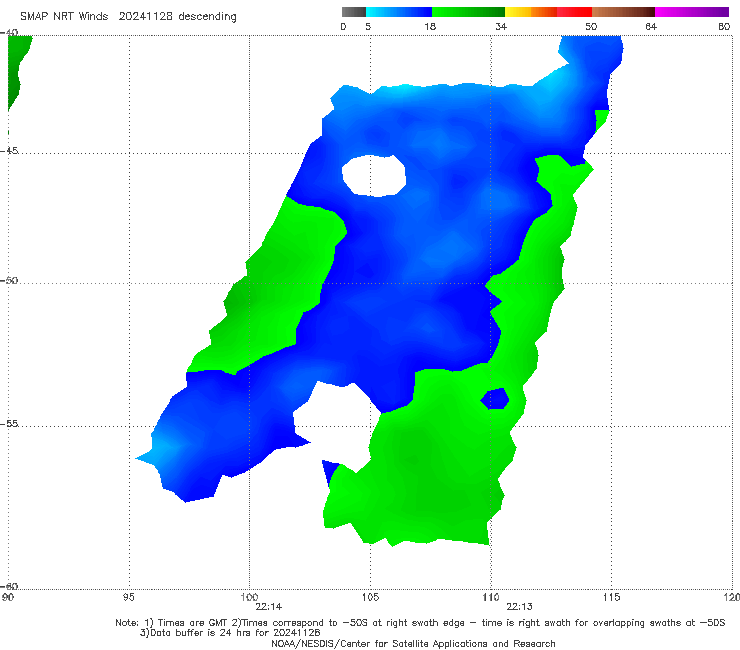Screen dimensions: 740x650
Task: Select the red segment of the color bar
Action: click(x=574, y=12)
